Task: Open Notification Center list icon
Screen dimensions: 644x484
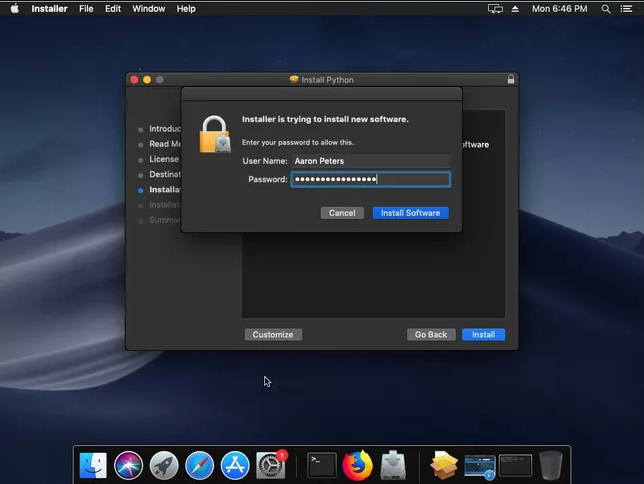Action: (626, 9)
